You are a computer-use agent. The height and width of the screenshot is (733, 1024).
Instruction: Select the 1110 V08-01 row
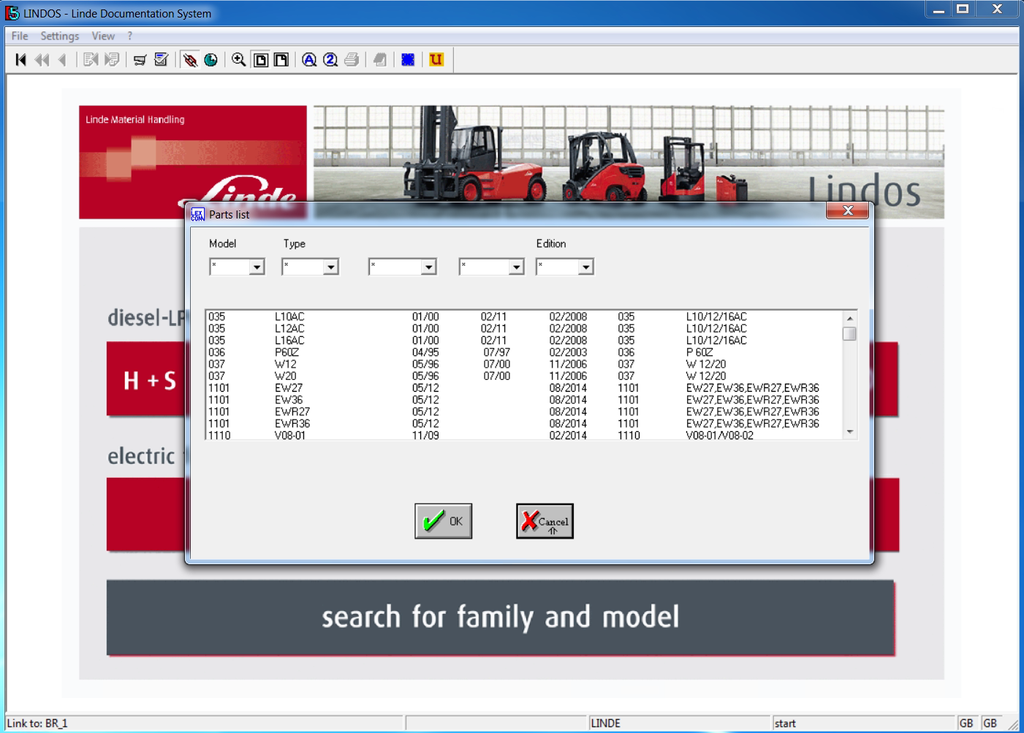524,435
